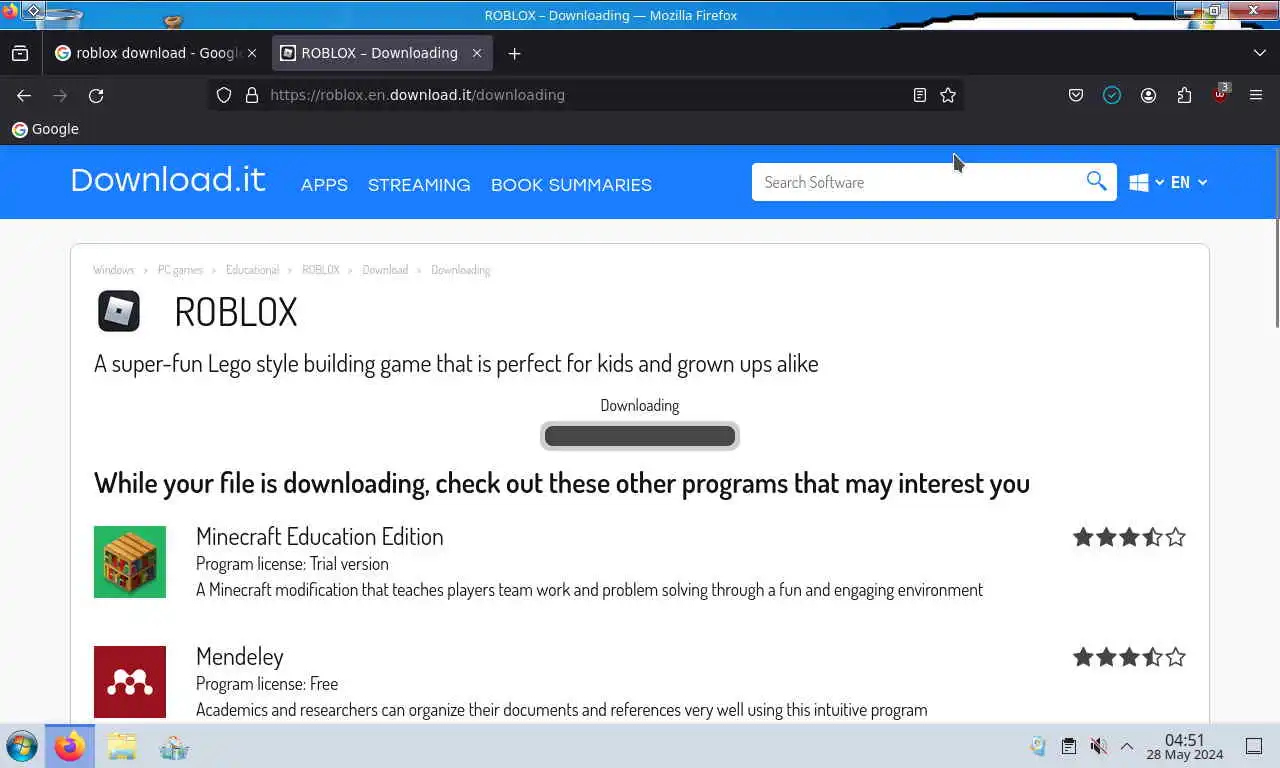
Task: Toggle reader view icon
Action: (x=920, y=95)
